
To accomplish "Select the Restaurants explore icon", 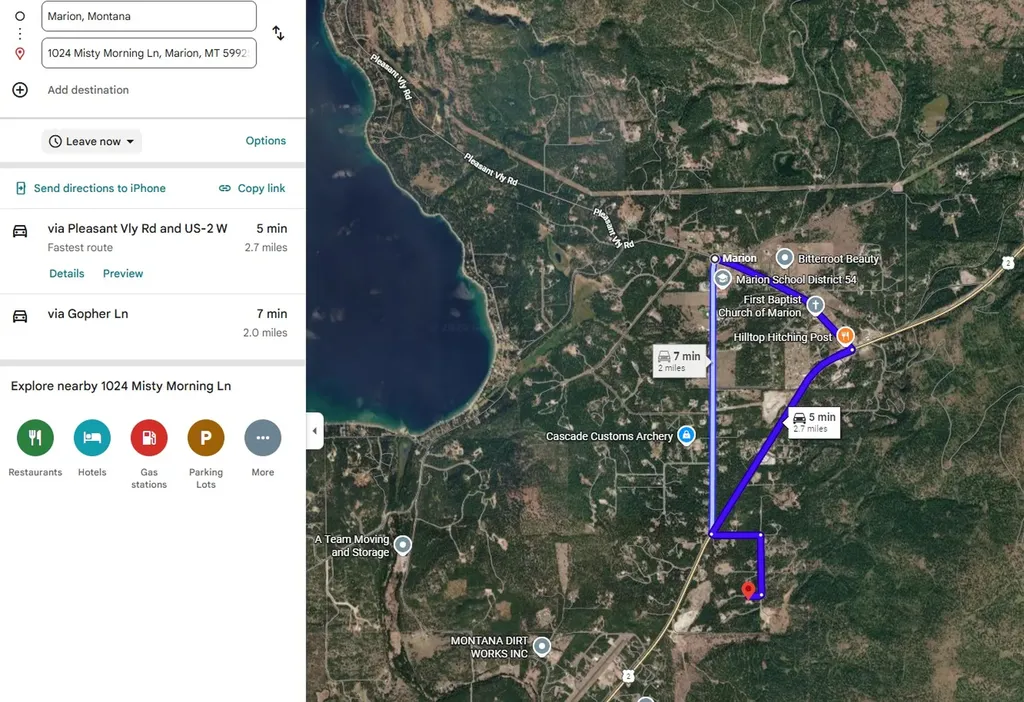I will pyautogui.click(x=35, y=438).
